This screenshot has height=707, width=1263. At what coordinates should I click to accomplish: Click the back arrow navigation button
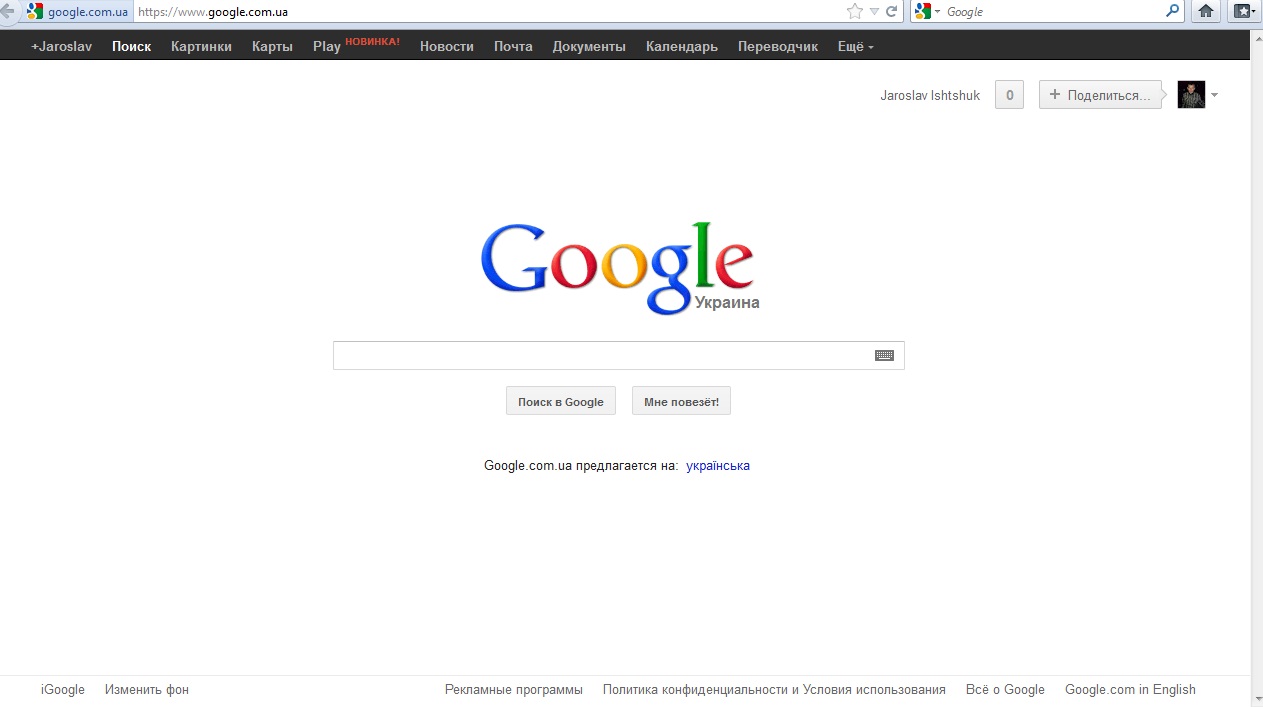[6, 11]
